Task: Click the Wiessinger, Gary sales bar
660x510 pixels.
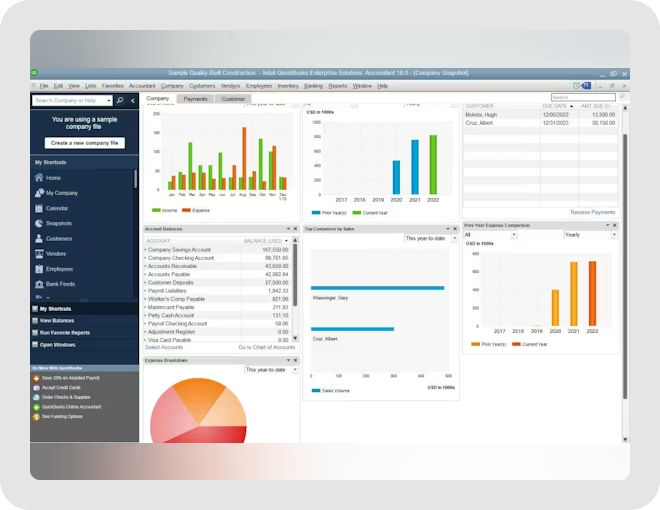Action: click(378, 288)
